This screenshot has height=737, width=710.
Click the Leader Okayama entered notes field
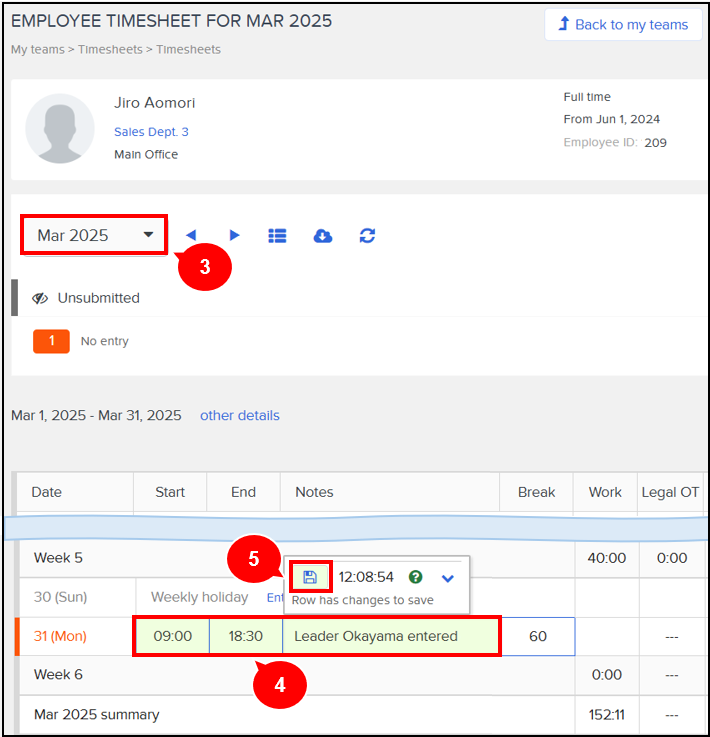(x=390, y=636)
